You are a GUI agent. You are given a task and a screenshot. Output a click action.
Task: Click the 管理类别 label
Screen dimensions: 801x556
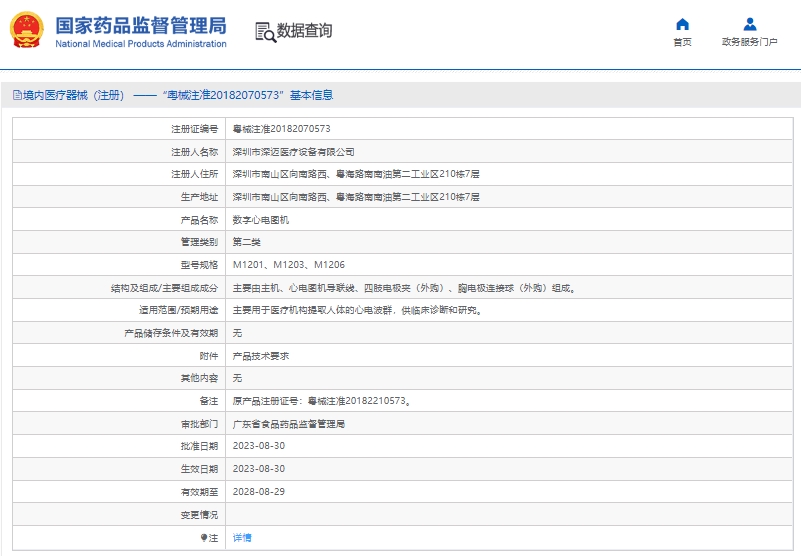pos(199,242)
